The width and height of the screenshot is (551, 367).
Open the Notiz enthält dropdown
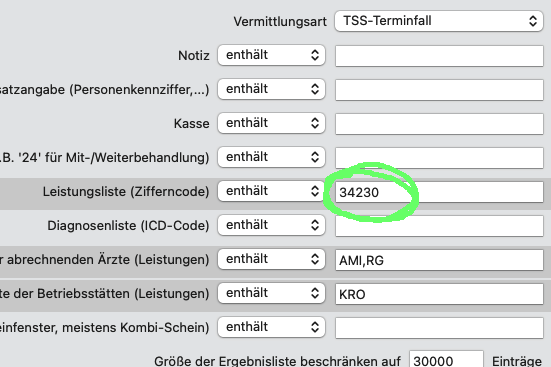pos(271,55)
